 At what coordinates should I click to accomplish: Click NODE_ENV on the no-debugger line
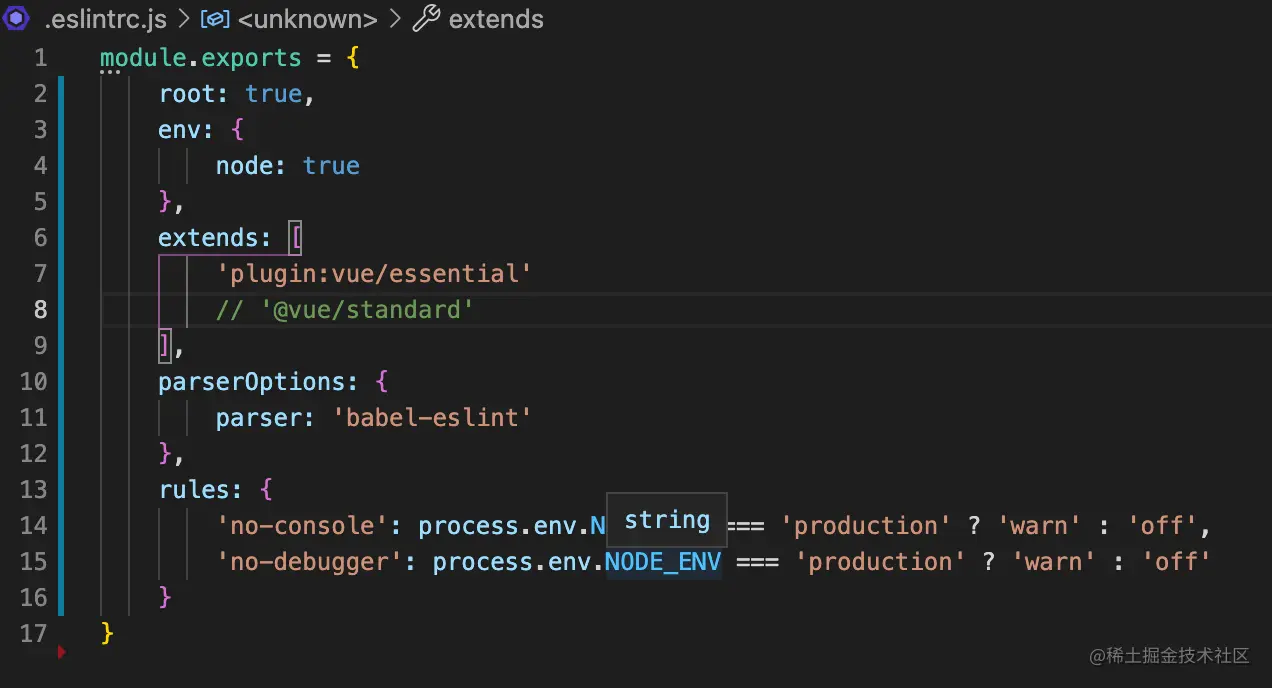663,561
